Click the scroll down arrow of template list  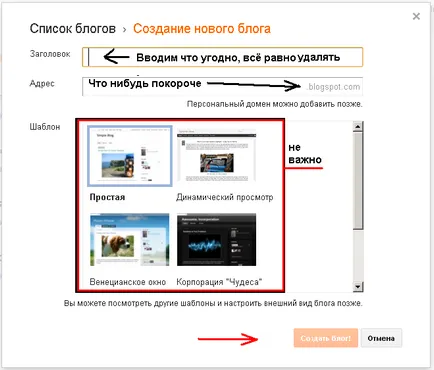click(x=358, y=286)
